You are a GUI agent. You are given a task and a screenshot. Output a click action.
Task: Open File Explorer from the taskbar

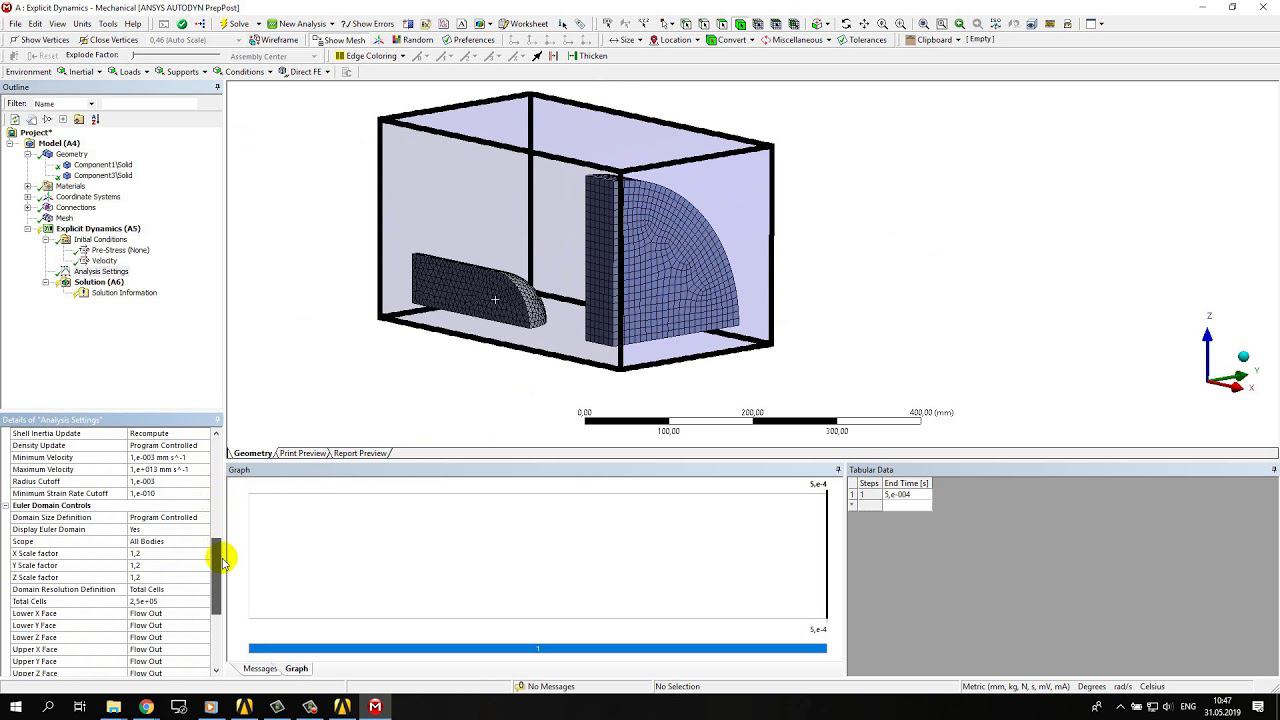coord(113,707)
